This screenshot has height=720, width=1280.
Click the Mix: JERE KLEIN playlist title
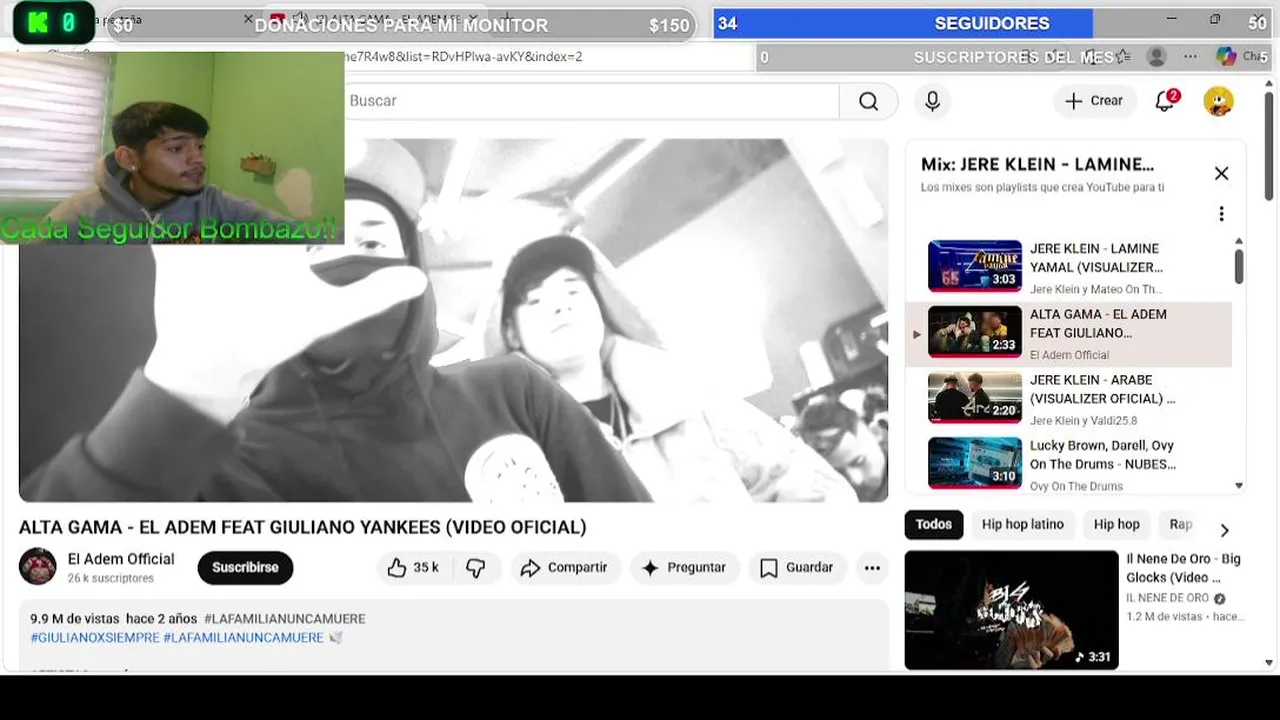1037,164
